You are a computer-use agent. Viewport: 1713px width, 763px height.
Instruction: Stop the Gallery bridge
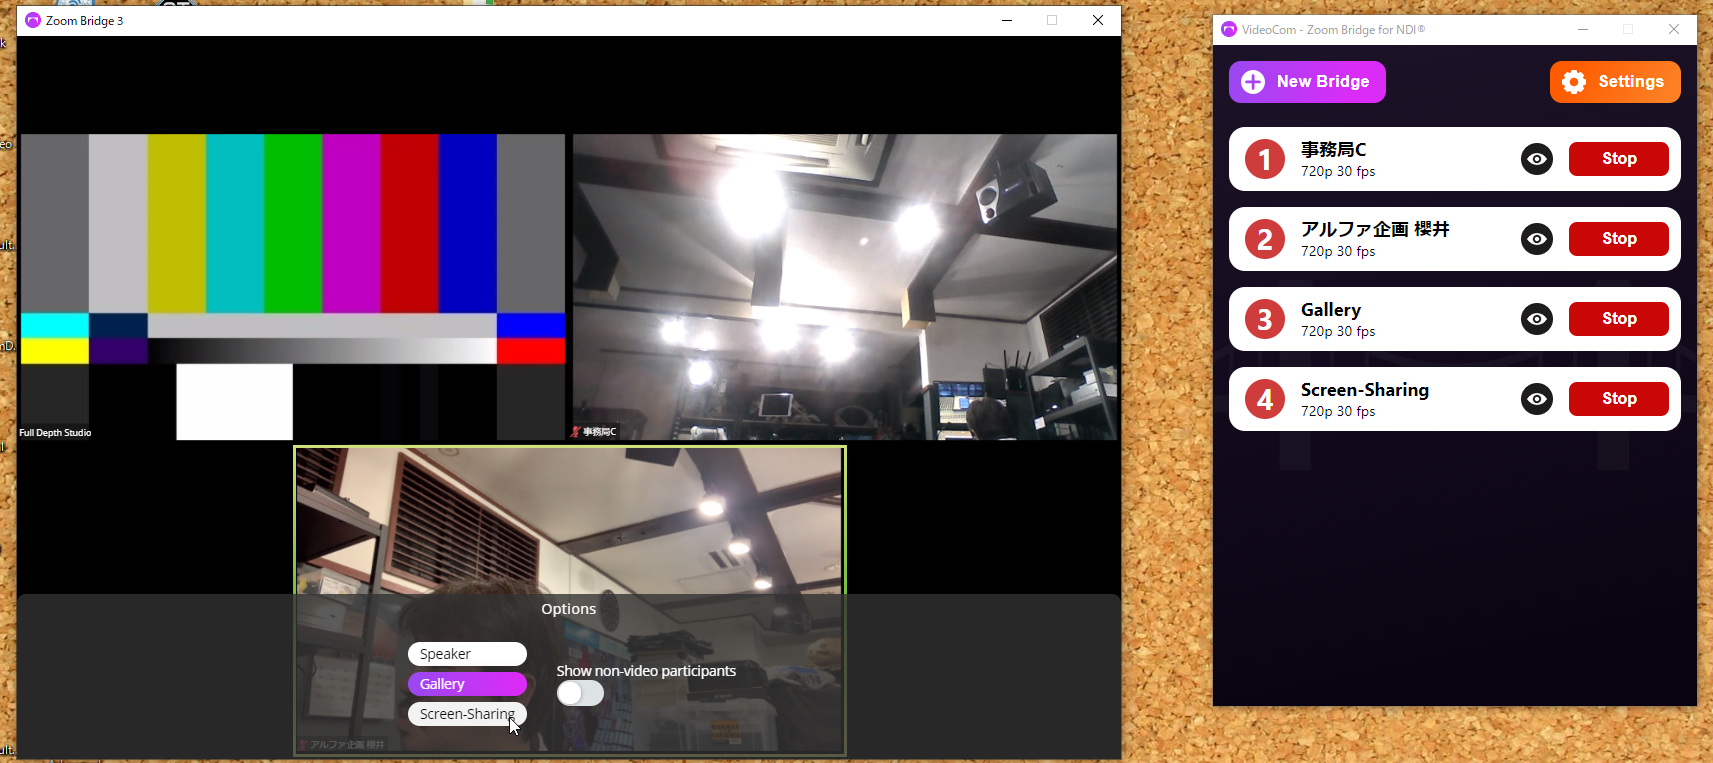click(x=1619, y=319)
